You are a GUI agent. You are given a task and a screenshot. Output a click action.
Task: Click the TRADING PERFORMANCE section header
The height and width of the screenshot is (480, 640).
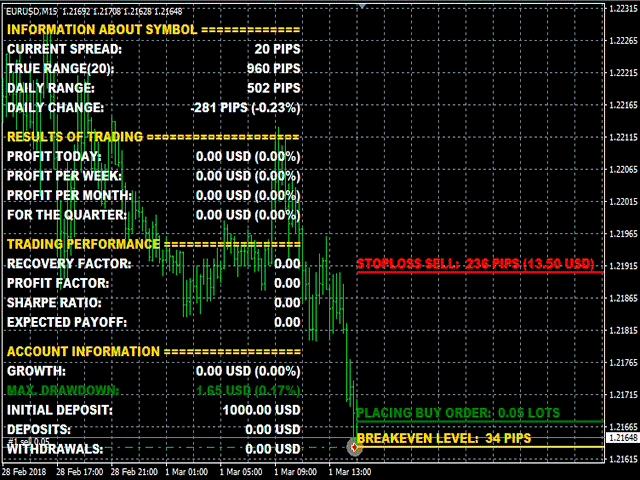point(83,244)
